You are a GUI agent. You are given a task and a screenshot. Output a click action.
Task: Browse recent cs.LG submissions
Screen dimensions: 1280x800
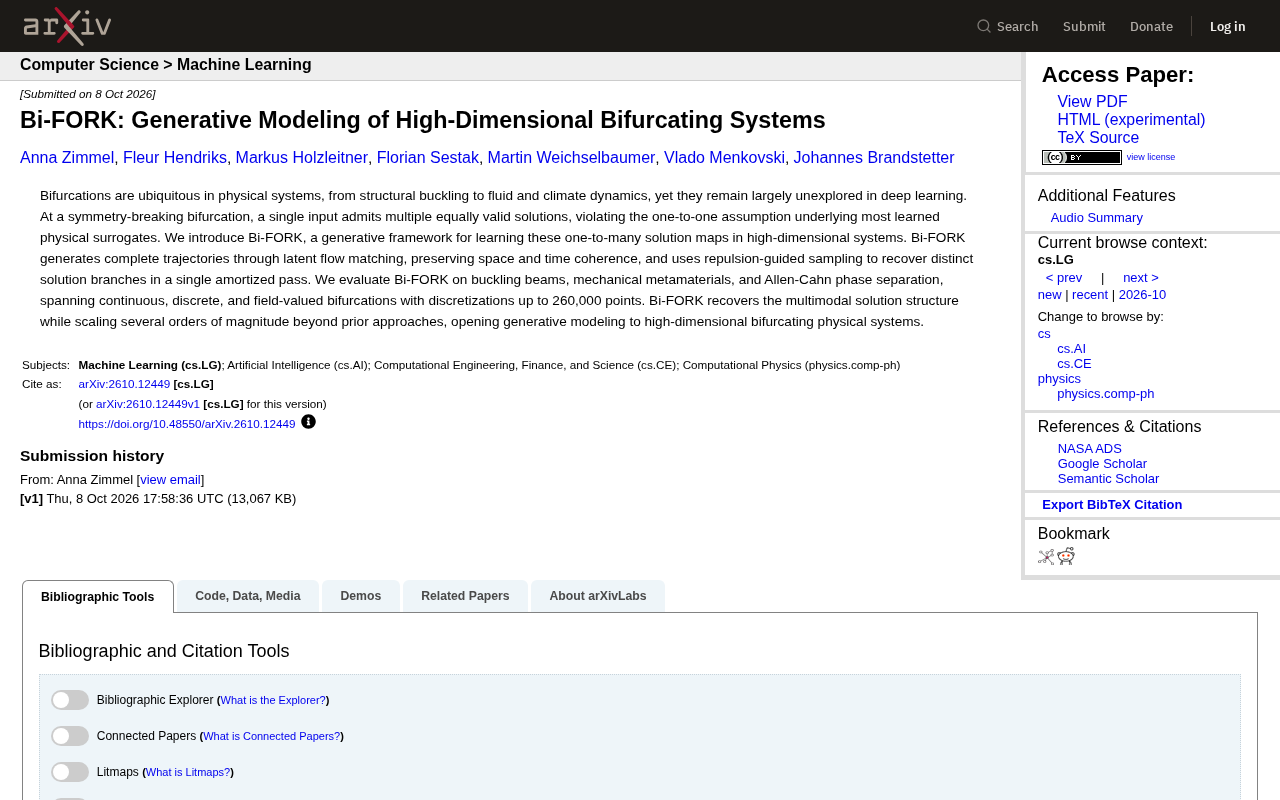click(1090, 295)
